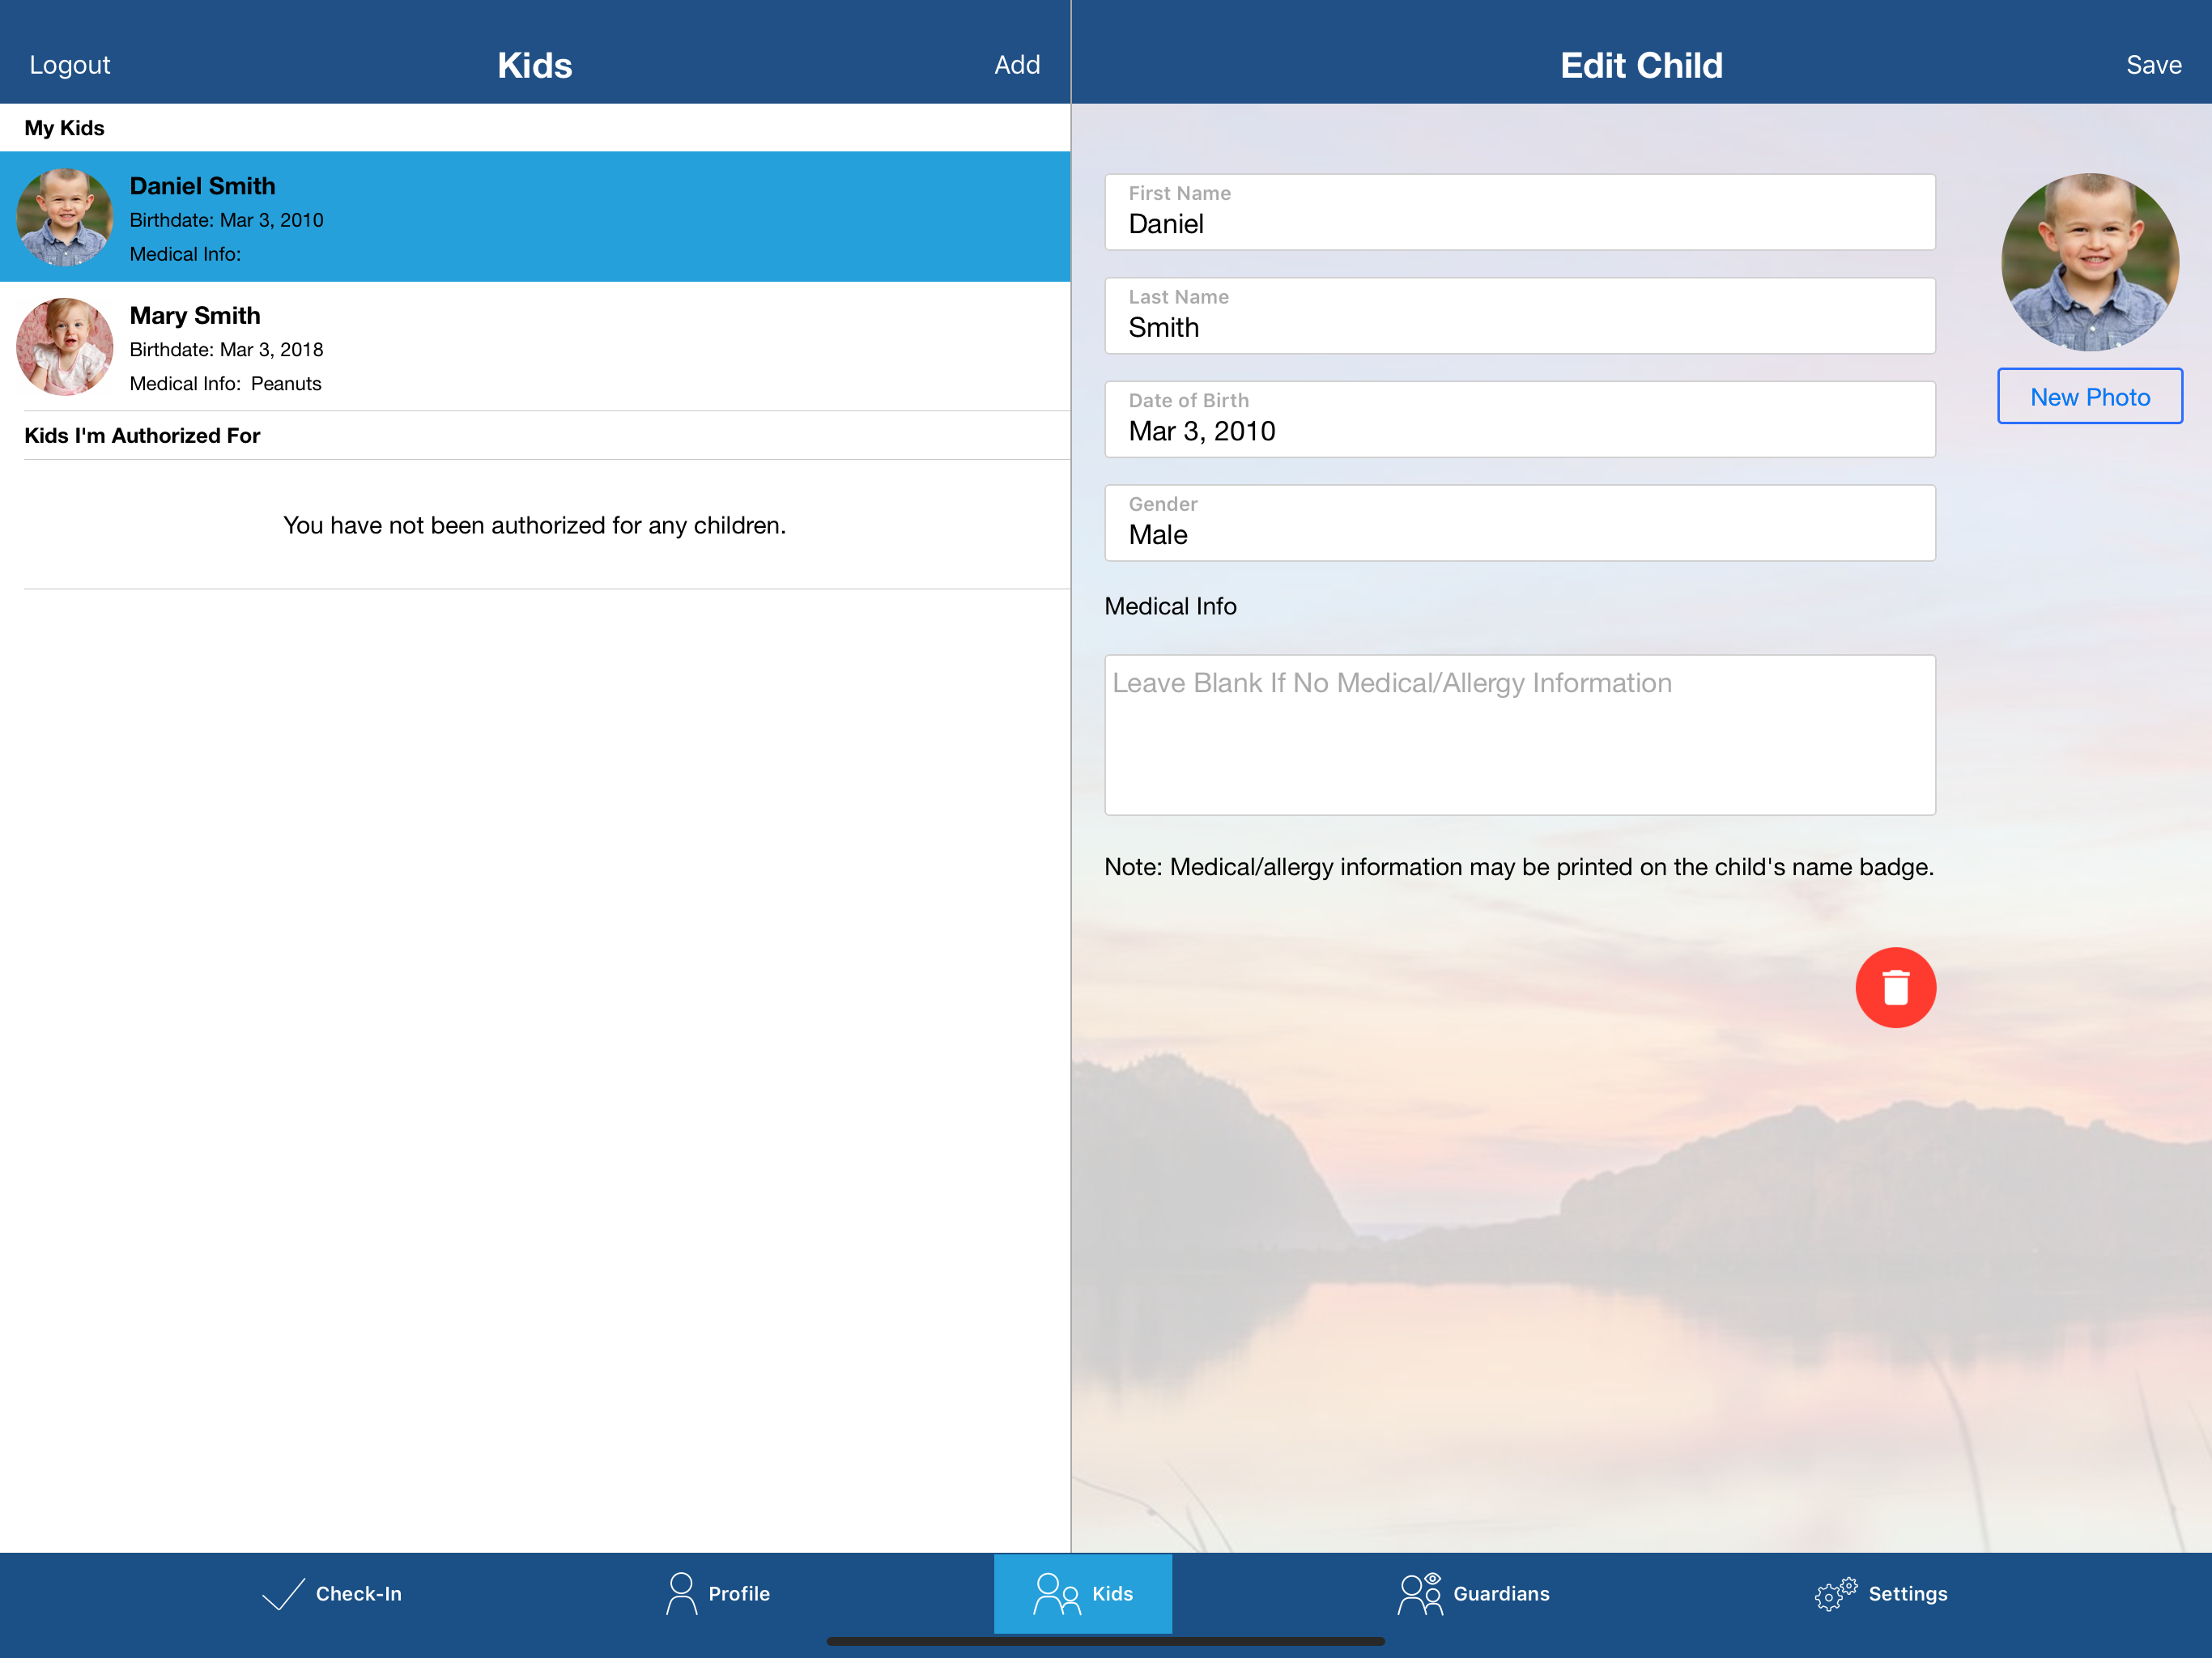Screen dimensions: 2212x1658
Task: Click the New Photo button
Action: pyautogui.click(x=2089, y=396)
